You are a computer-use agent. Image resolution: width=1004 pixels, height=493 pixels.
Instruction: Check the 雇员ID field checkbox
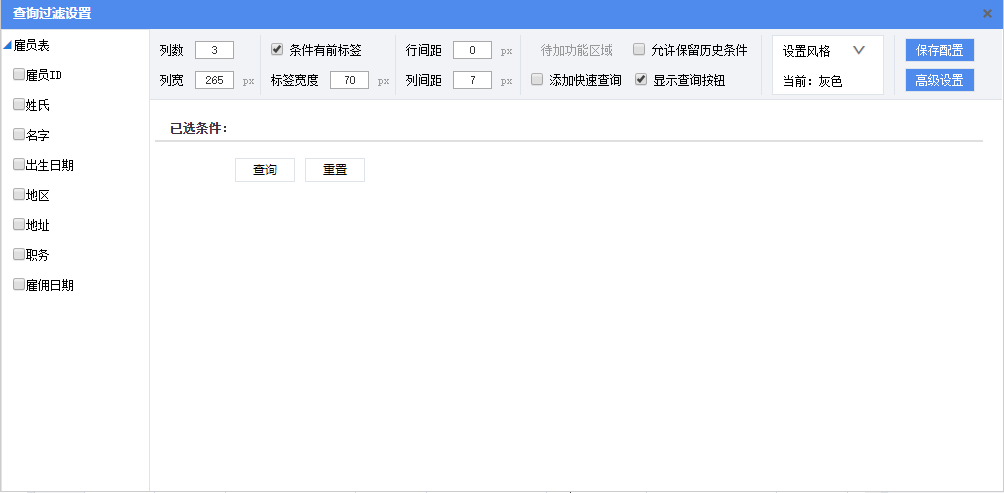(x=18, y=74)
